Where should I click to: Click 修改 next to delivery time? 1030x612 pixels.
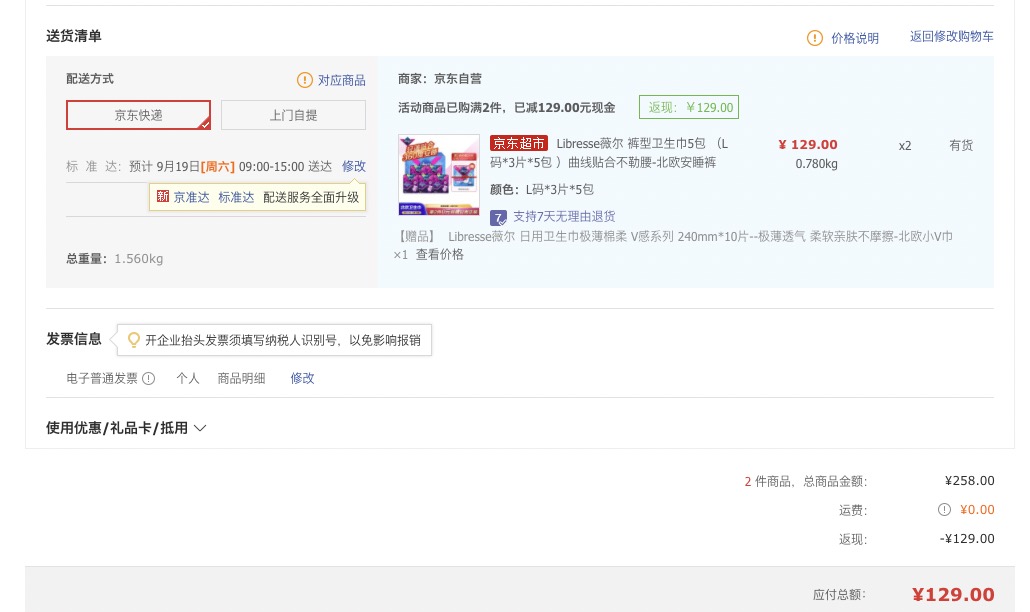353,166
